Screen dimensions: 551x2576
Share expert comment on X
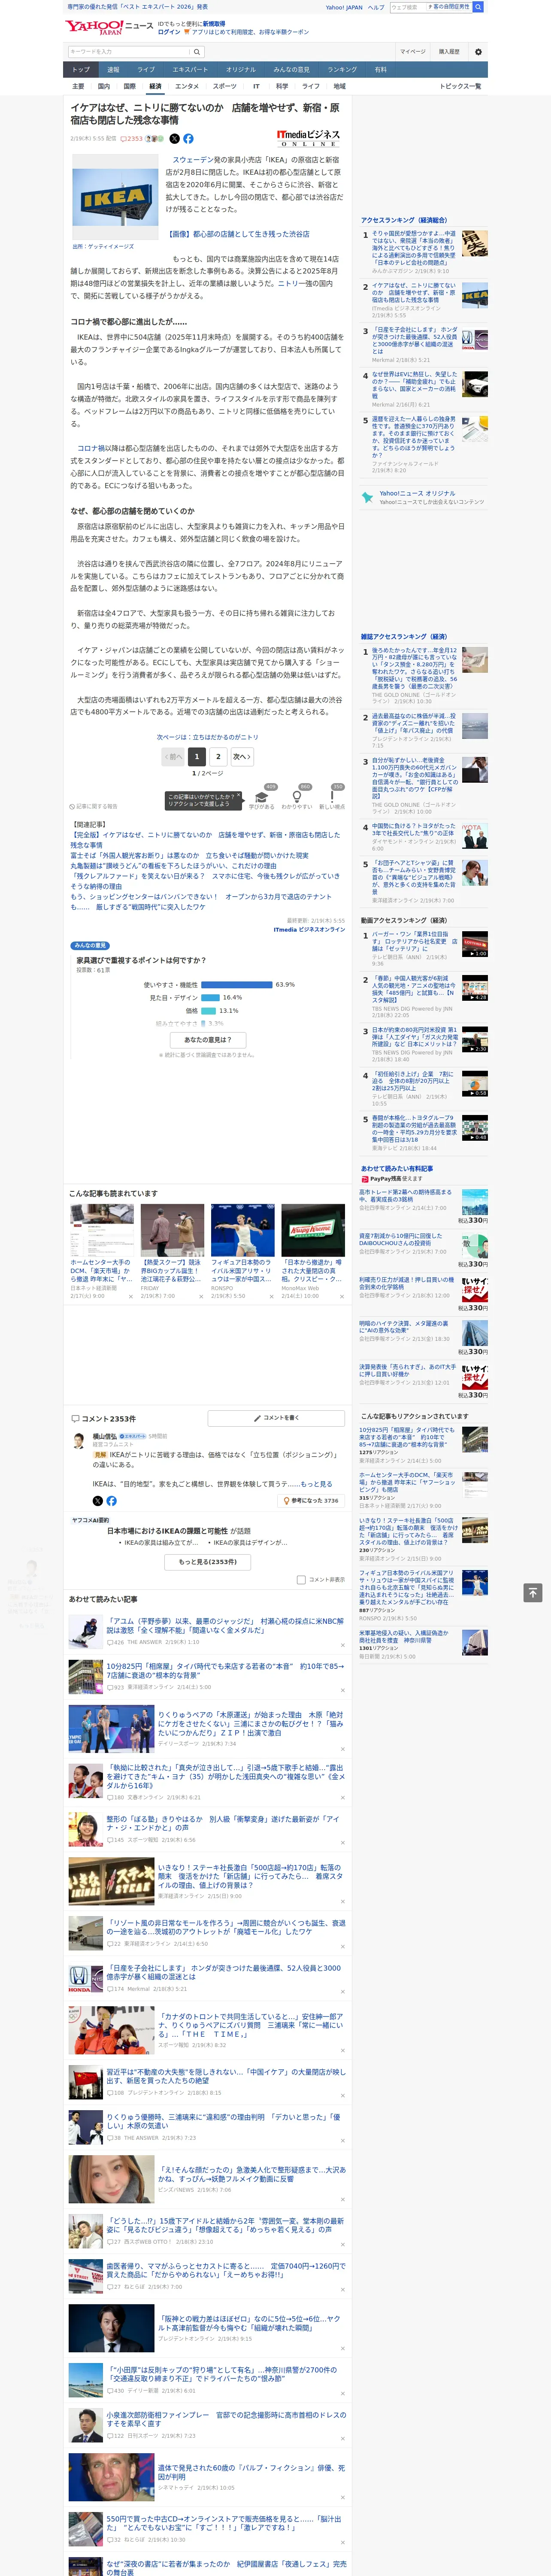(x=97, y=1501)
